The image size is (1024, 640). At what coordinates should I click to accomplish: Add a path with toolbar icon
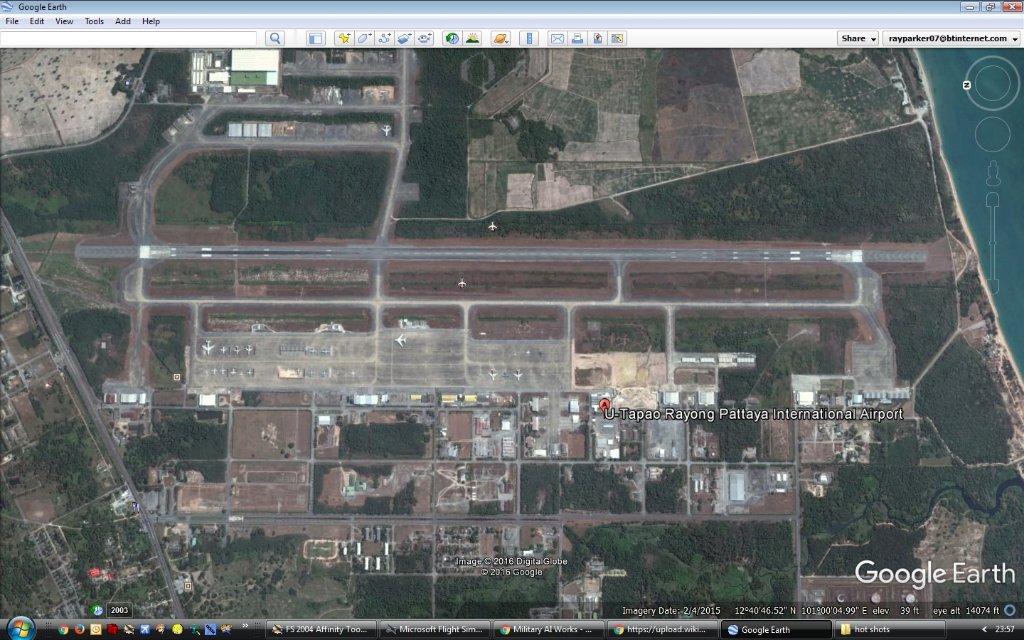point(384,38)
